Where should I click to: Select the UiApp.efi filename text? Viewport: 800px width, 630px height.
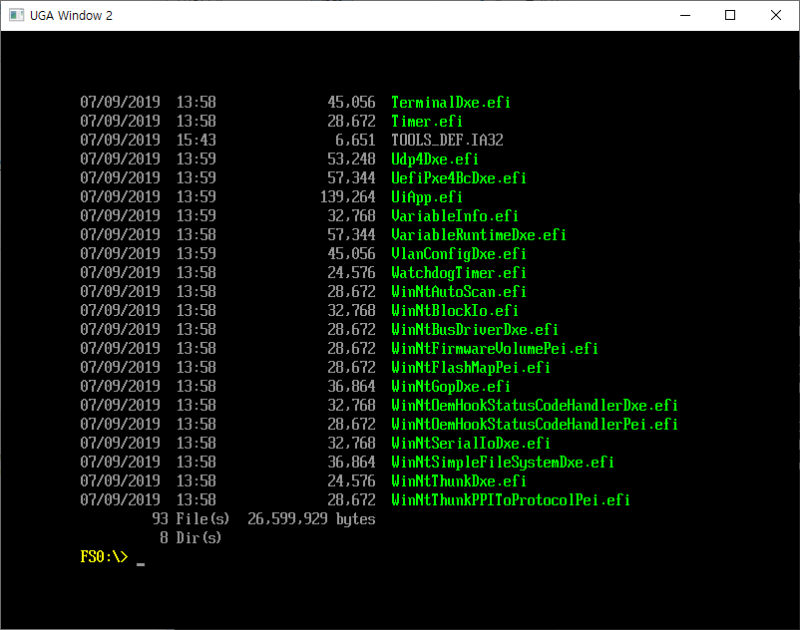click(427, 197)
